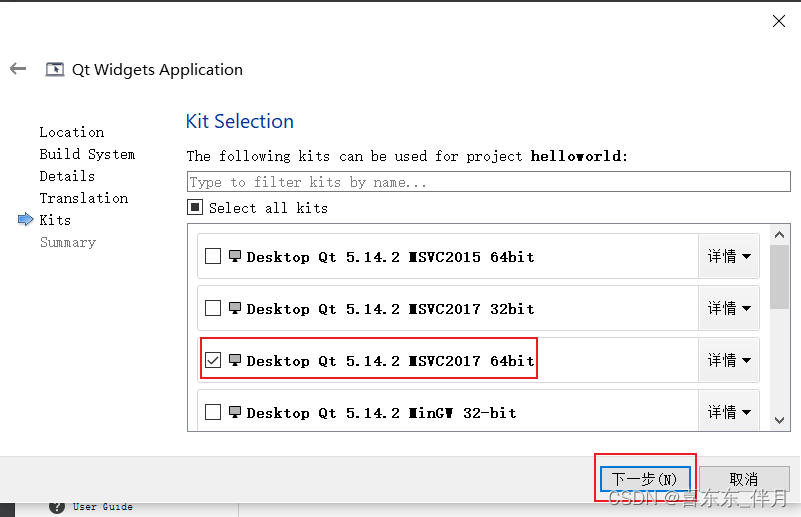801x517 pixels.
Task: Click the kit list scrollbar down arrow
Action: (x=780, y=420)
